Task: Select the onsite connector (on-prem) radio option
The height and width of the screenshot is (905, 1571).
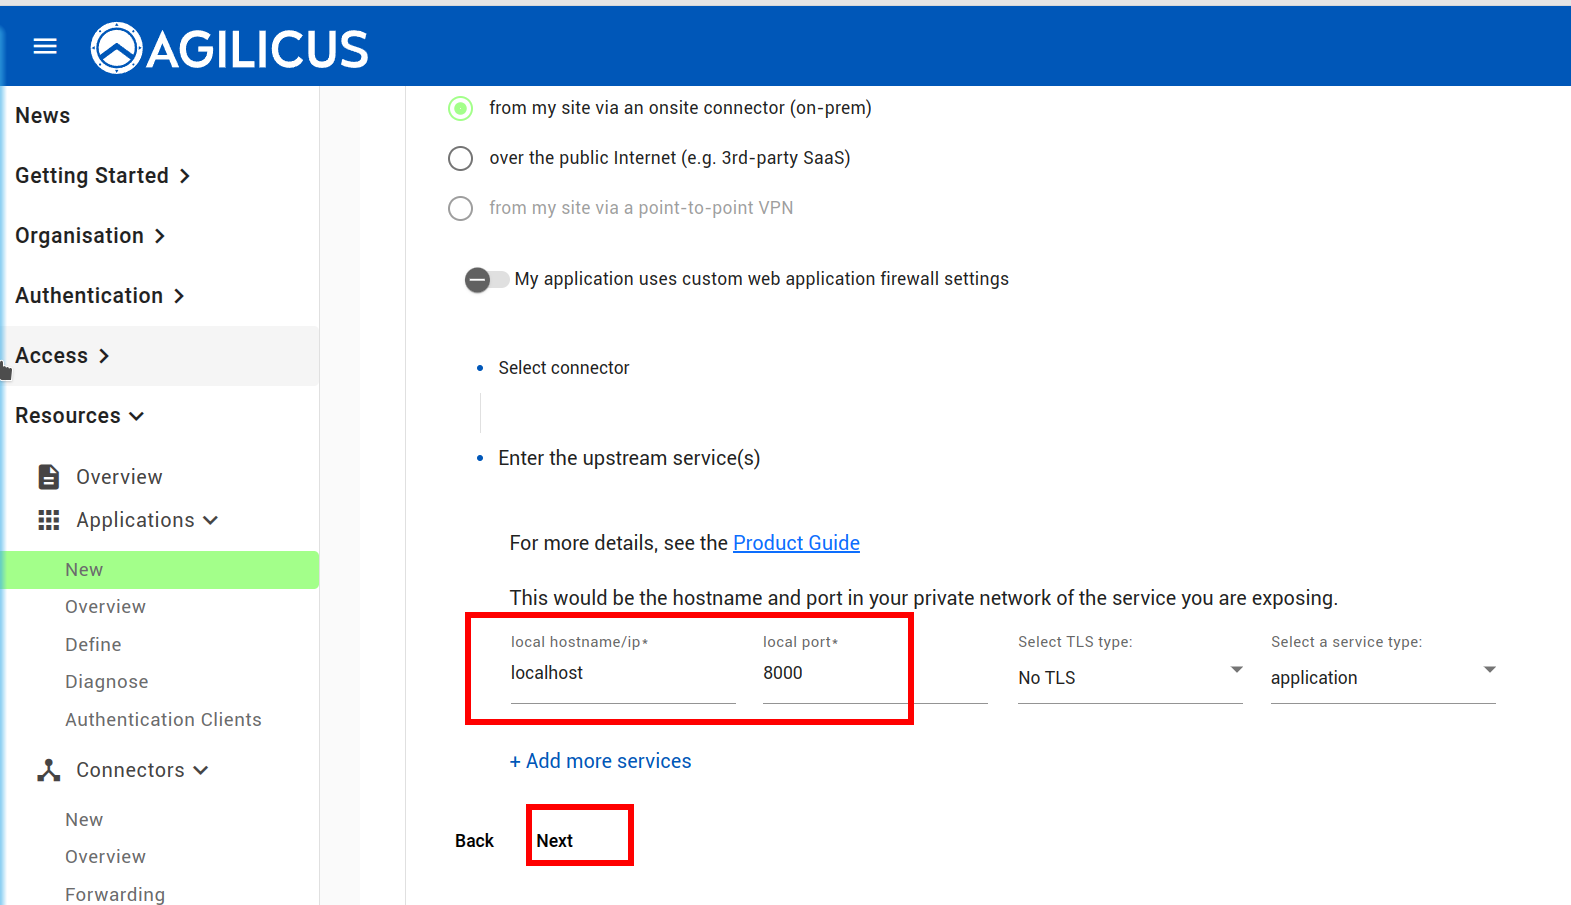Action: 461,108
